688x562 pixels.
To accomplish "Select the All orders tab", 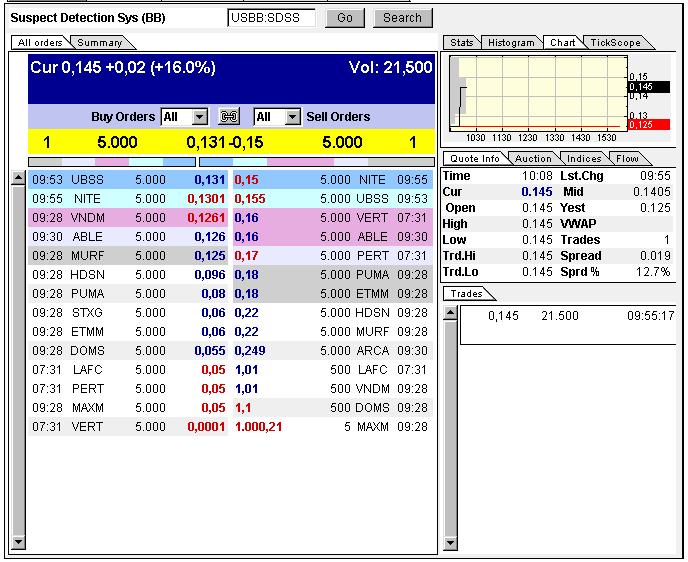I will 40,43.
